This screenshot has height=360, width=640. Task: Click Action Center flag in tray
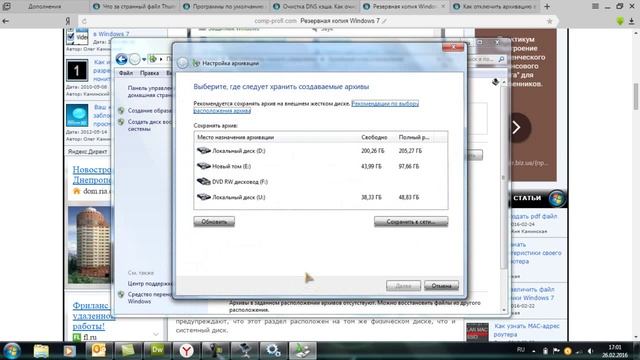pos(556,351)
